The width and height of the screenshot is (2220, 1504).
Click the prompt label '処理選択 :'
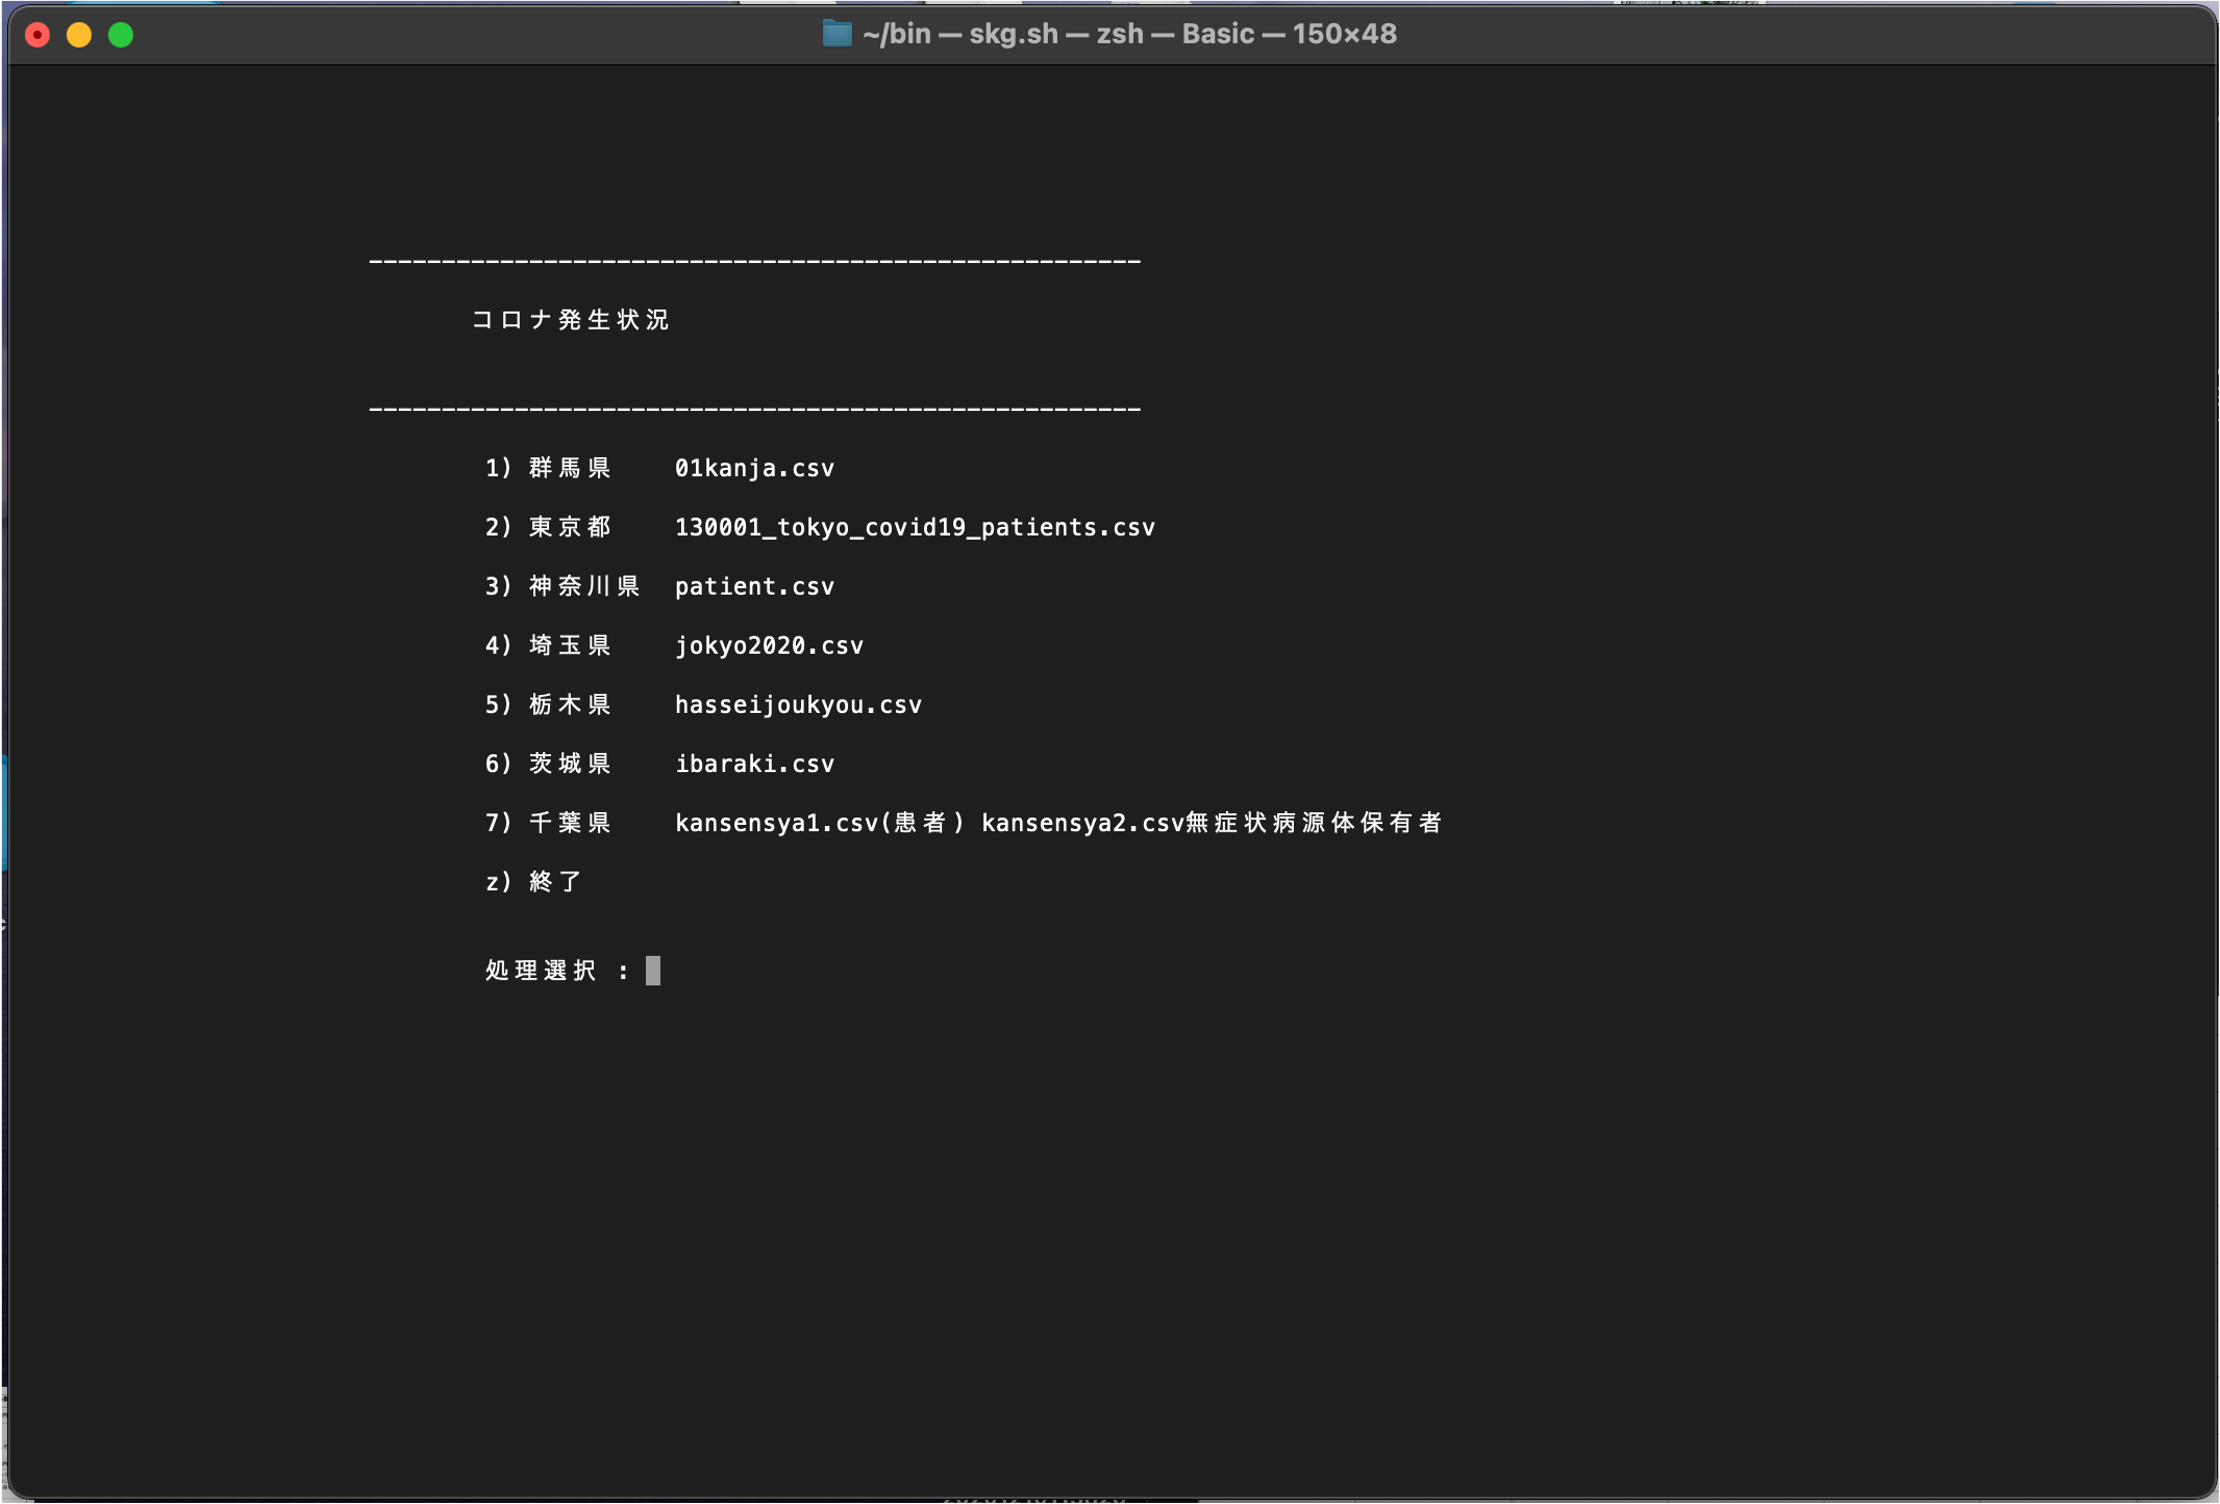pos(557,970)
